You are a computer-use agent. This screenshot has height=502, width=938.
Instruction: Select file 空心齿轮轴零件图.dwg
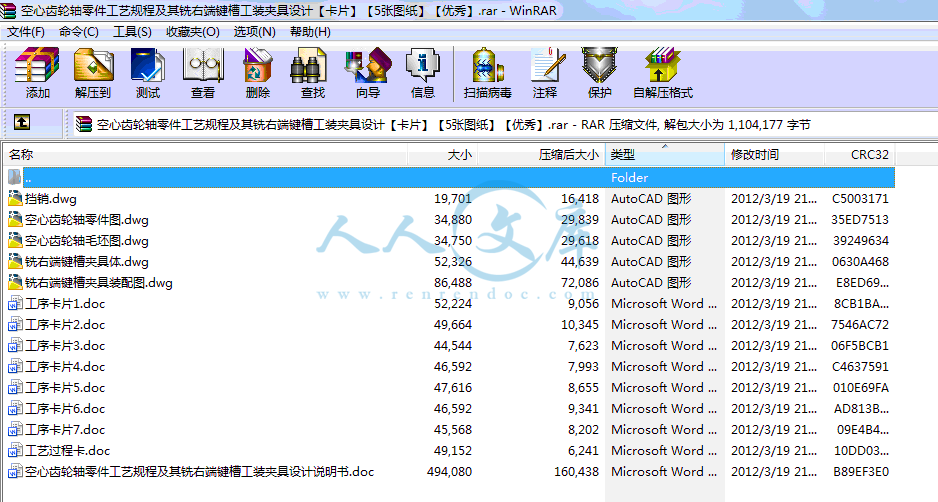coord(87,220)
